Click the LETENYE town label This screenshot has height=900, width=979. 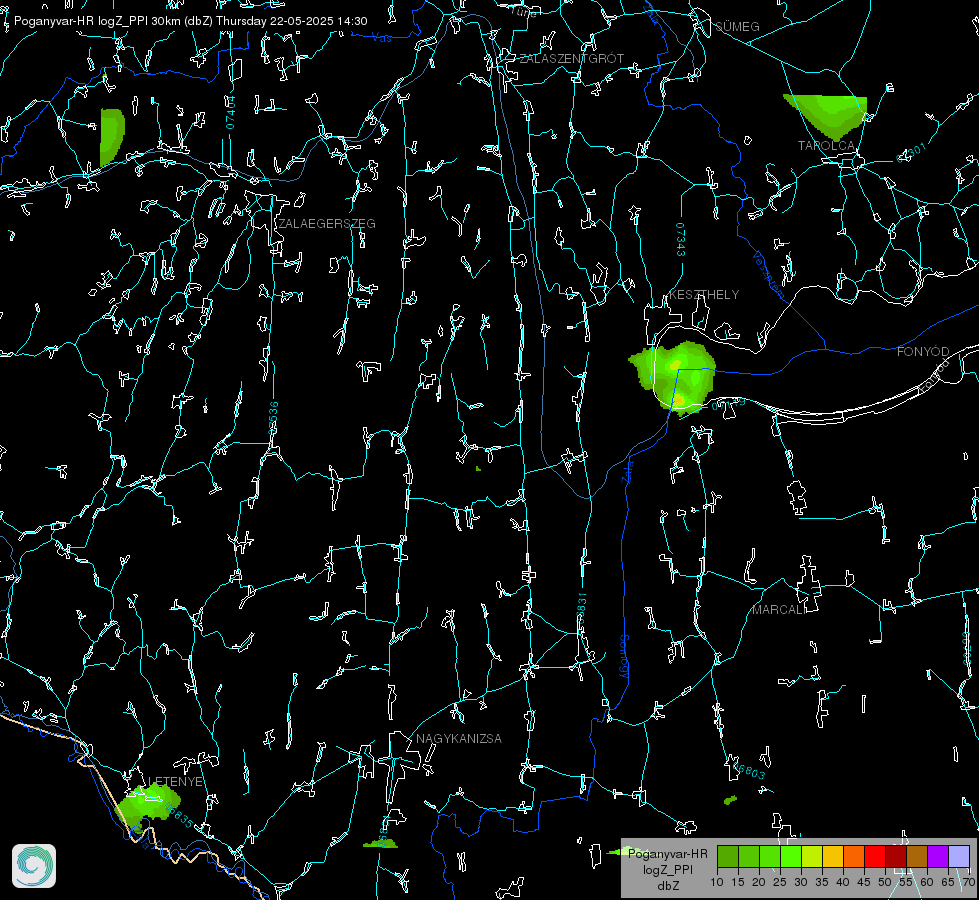pos(175,781)
